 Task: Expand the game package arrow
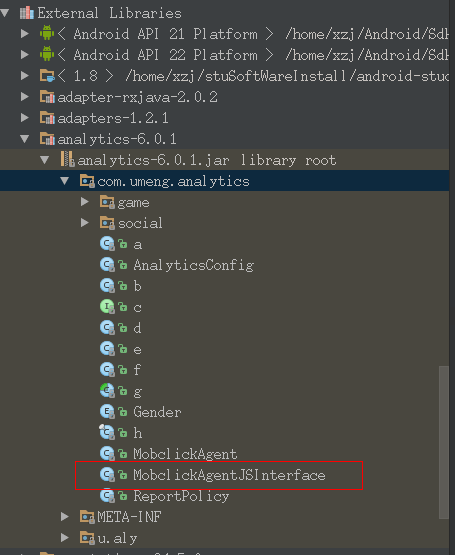click(x=85, y=202)
